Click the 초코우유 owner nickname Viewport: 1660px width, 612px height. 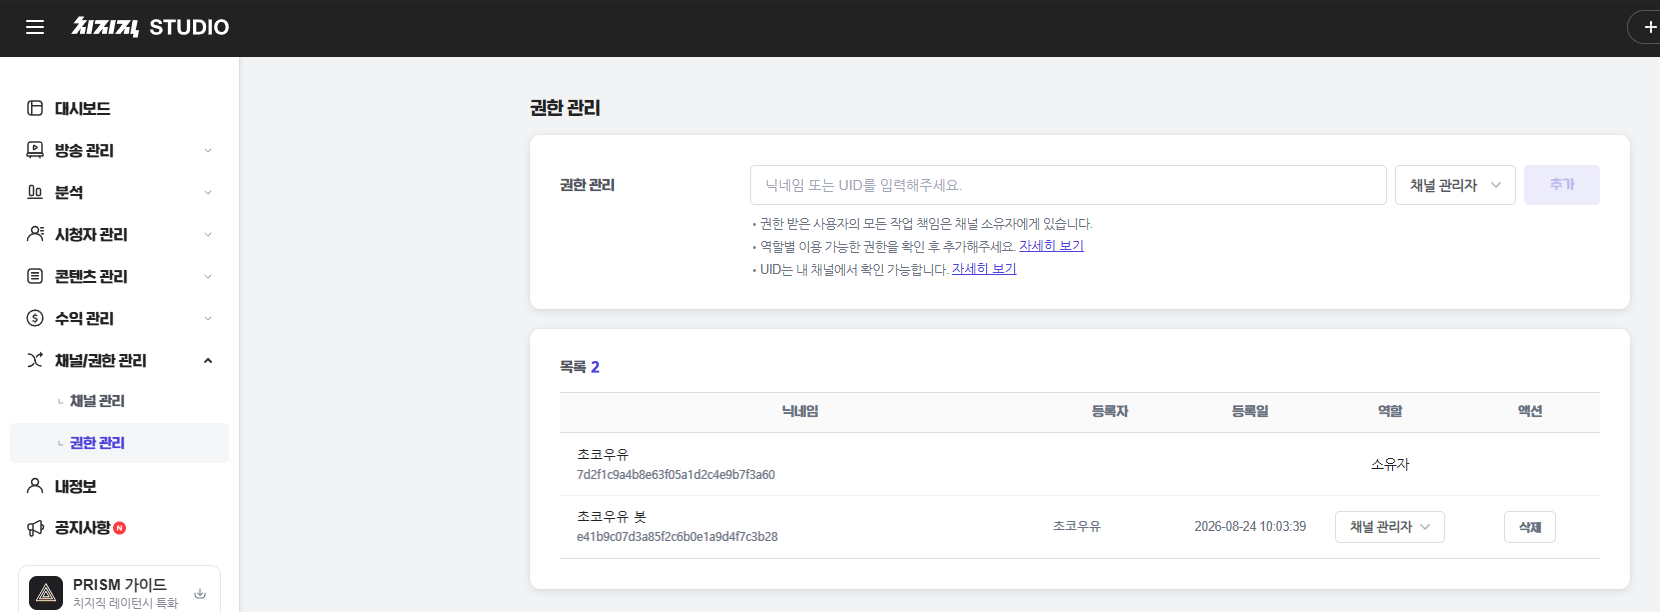click(603, 454)
